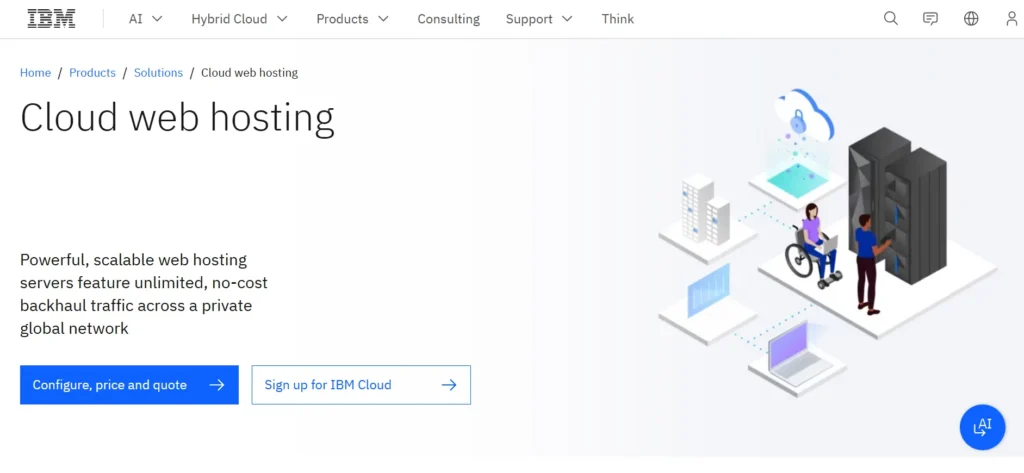Go to Think in the top nav
This screenshot has height=473, width=1024.
[618, 19]
